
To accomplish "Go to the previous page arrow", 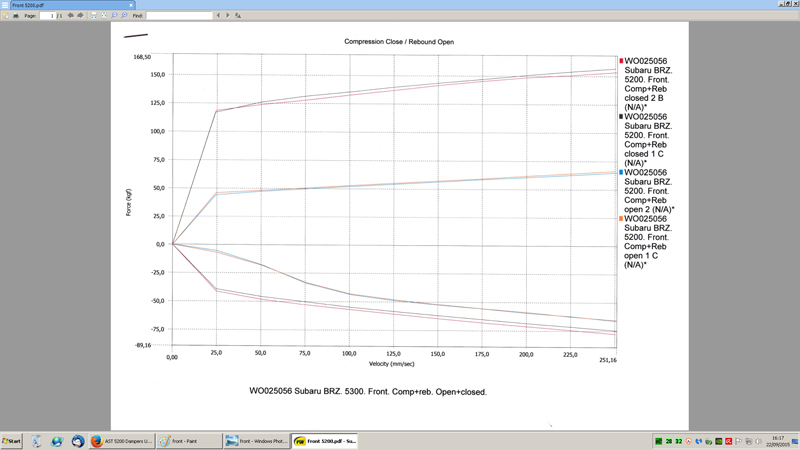I will tap(71, 16).
